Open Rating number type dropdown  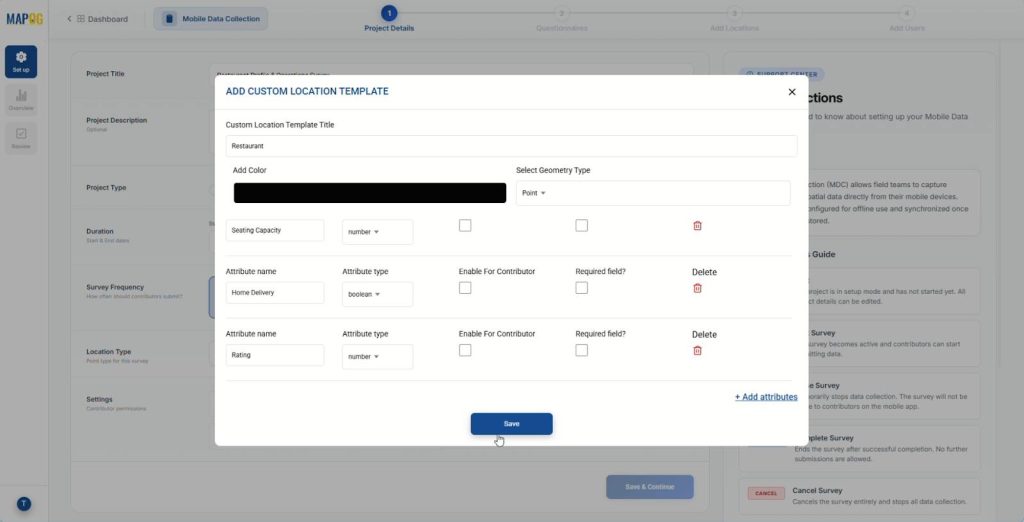point(377,357)
